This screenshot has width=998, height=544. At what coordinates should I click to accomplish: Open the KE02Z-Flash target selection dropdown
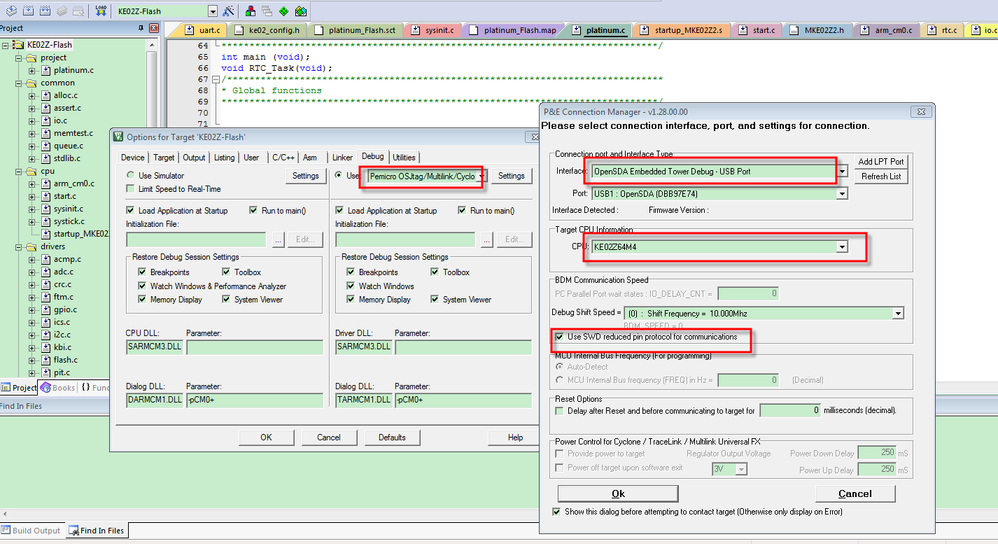point(213,11)
